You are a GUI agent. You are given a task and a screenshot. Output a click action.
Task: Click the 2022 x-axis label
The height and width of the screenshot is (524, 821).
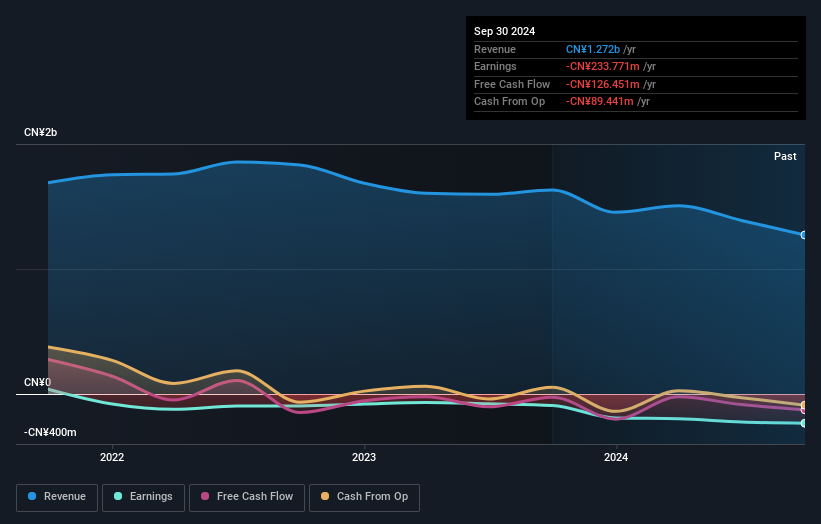click(112, 457)
